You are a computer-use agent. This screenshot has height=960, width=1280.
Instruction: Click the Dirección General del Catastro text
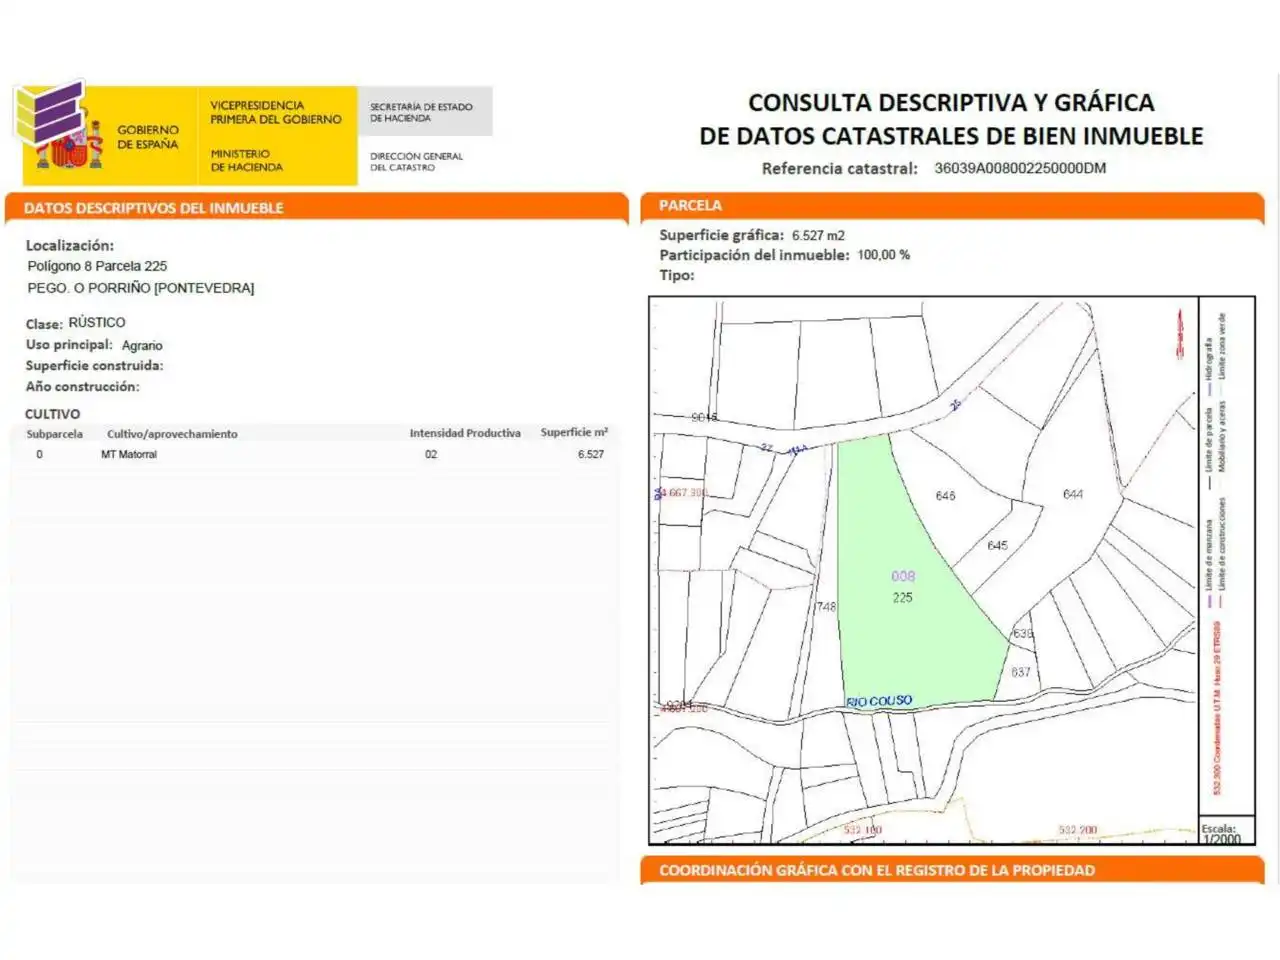coord(416,162)
